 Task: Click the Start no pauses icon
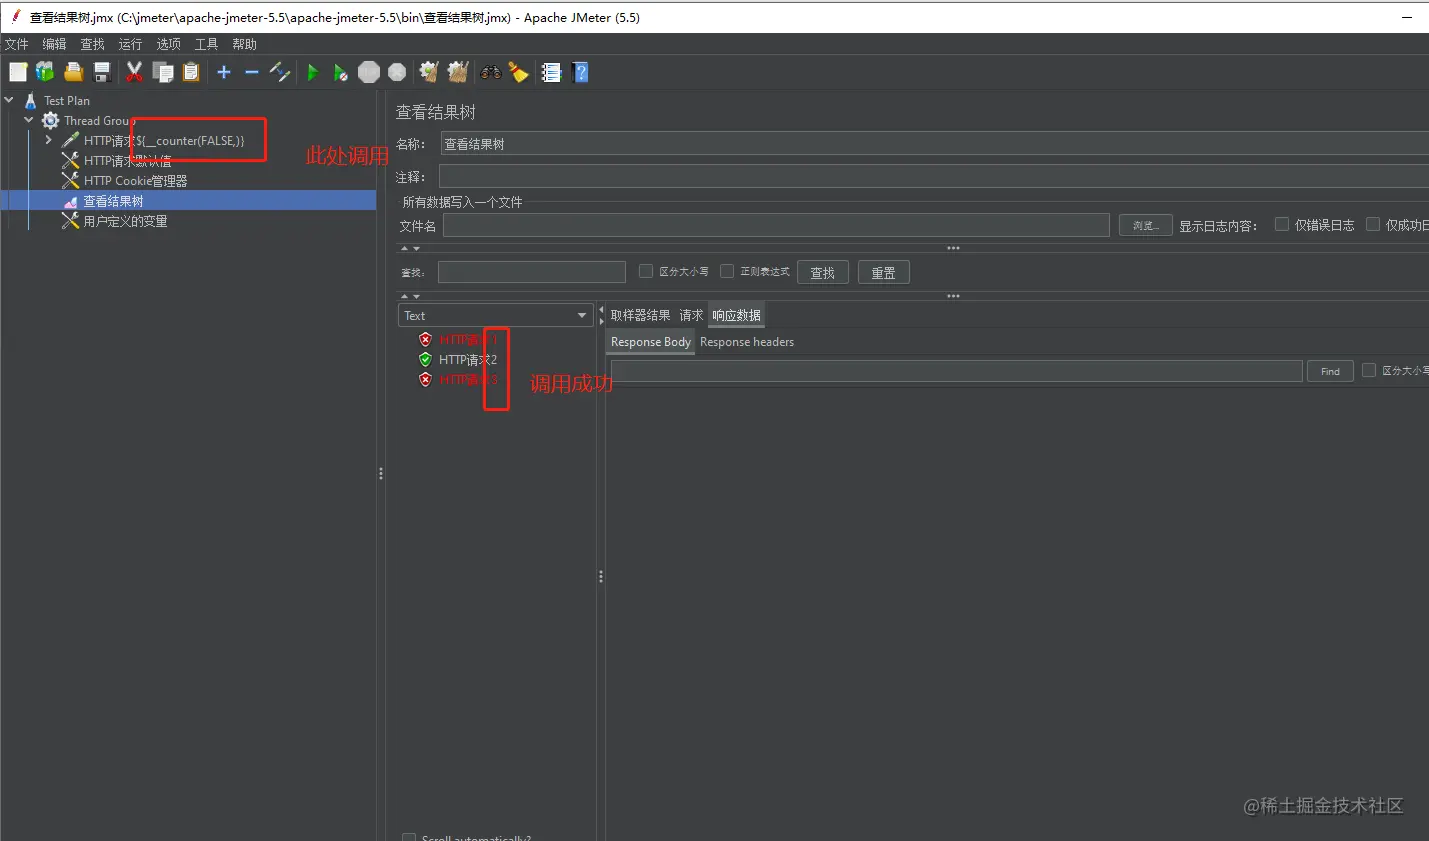pyautogui.click(x=341, y=72)
